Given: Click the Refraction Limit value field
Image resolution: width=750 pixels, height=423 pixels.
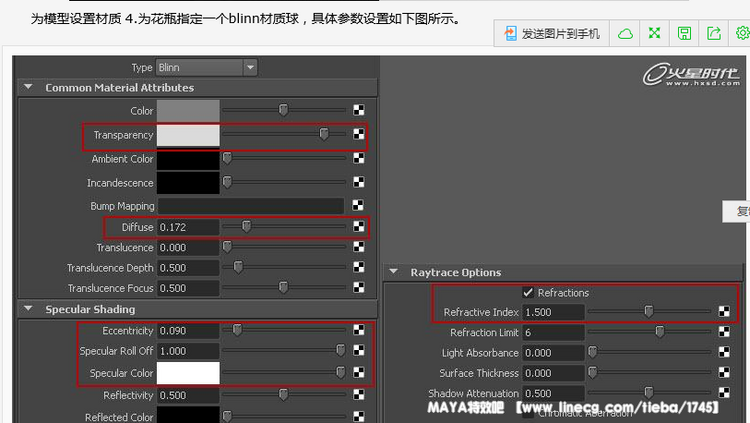Looking at the screenshot, I should (551, 333).
